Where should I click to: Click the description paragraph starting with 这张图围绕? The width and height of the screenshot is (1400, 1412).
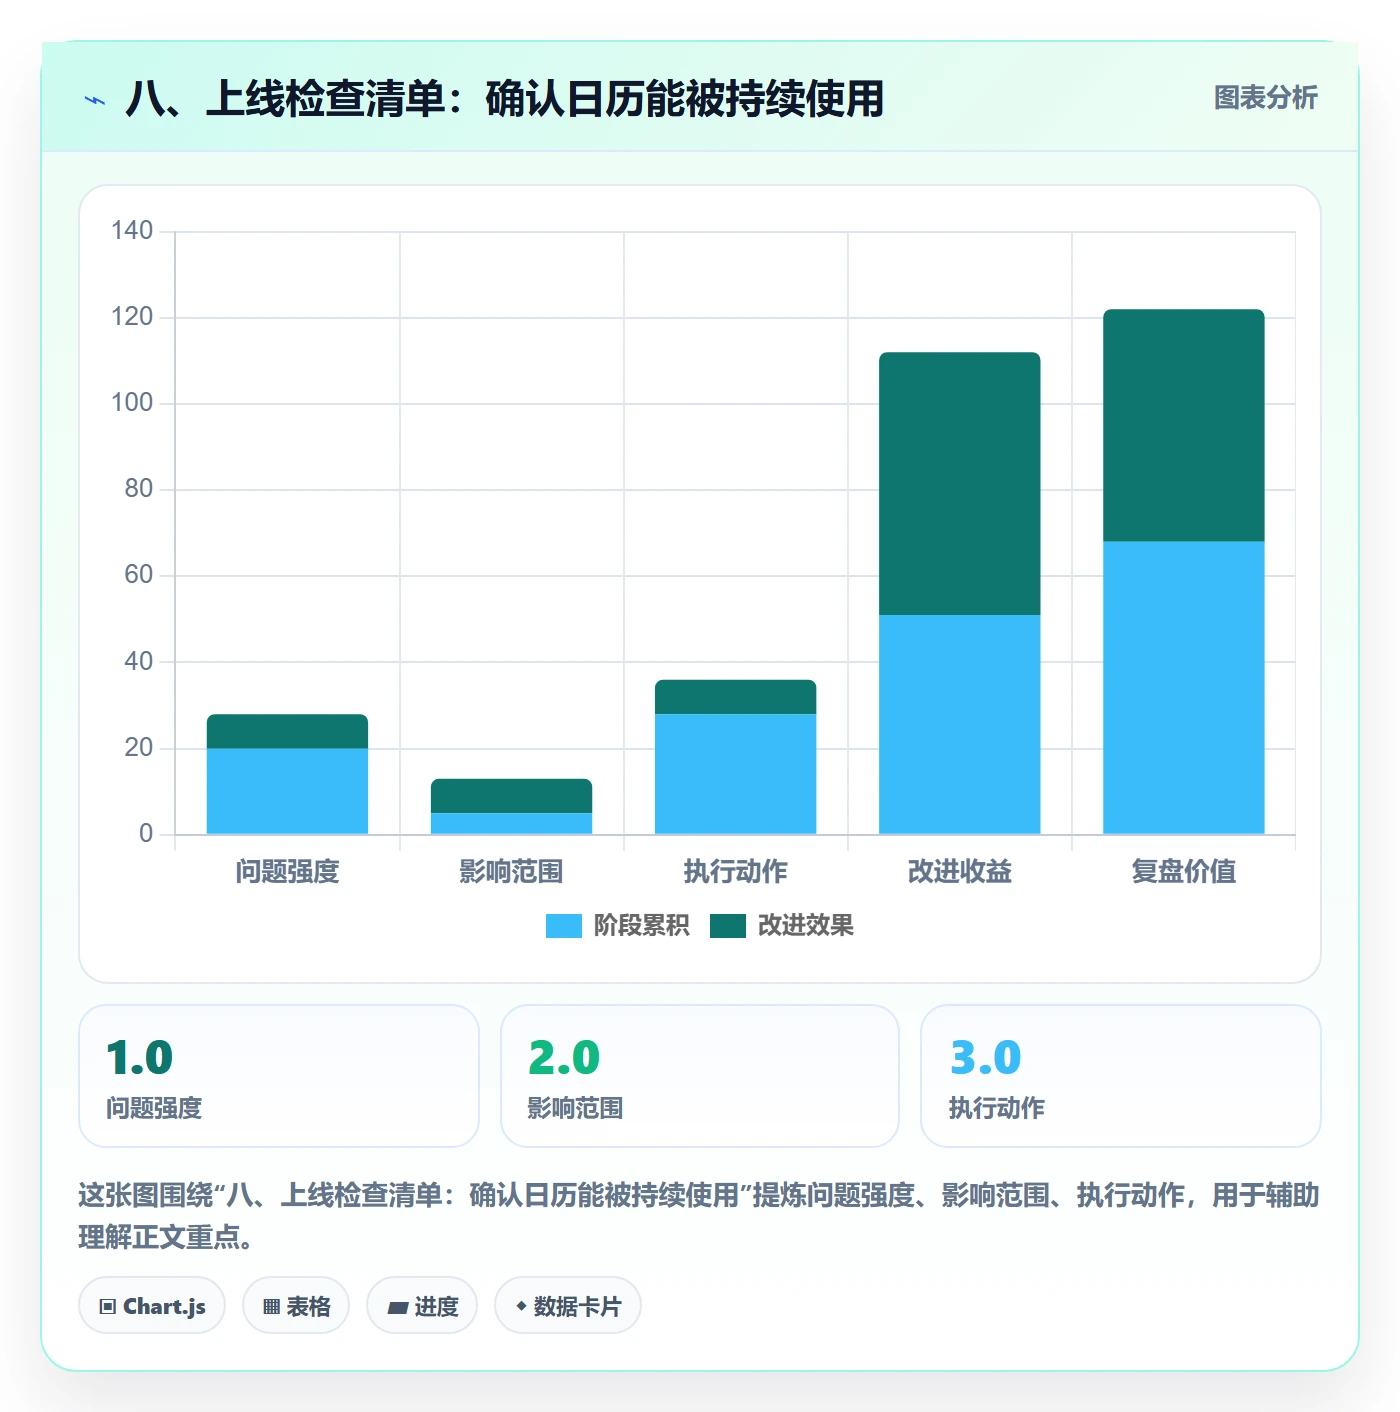[699, 1216]
